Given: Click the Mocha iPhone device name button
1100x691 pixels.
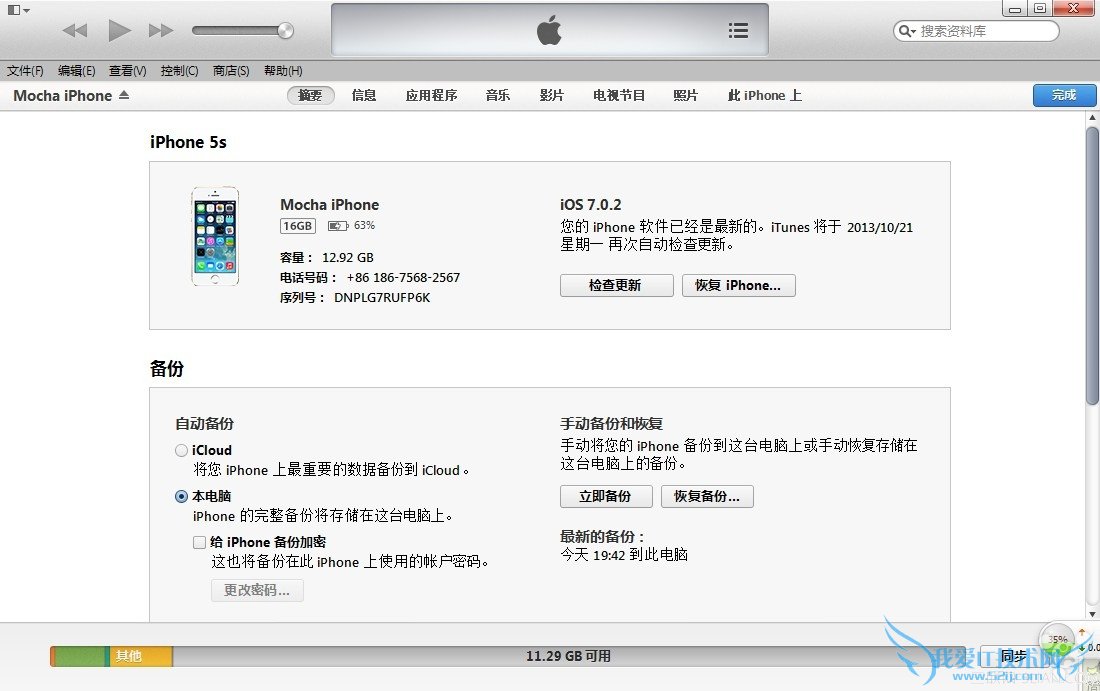Looking at the screenshot, I should click(62, 95).
